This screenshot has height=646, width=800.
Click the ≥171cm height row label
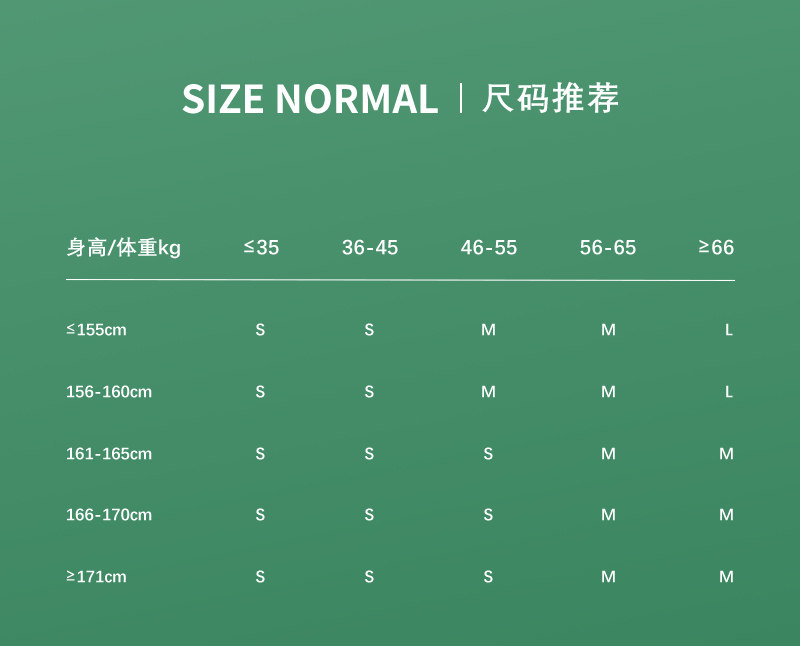96,577
